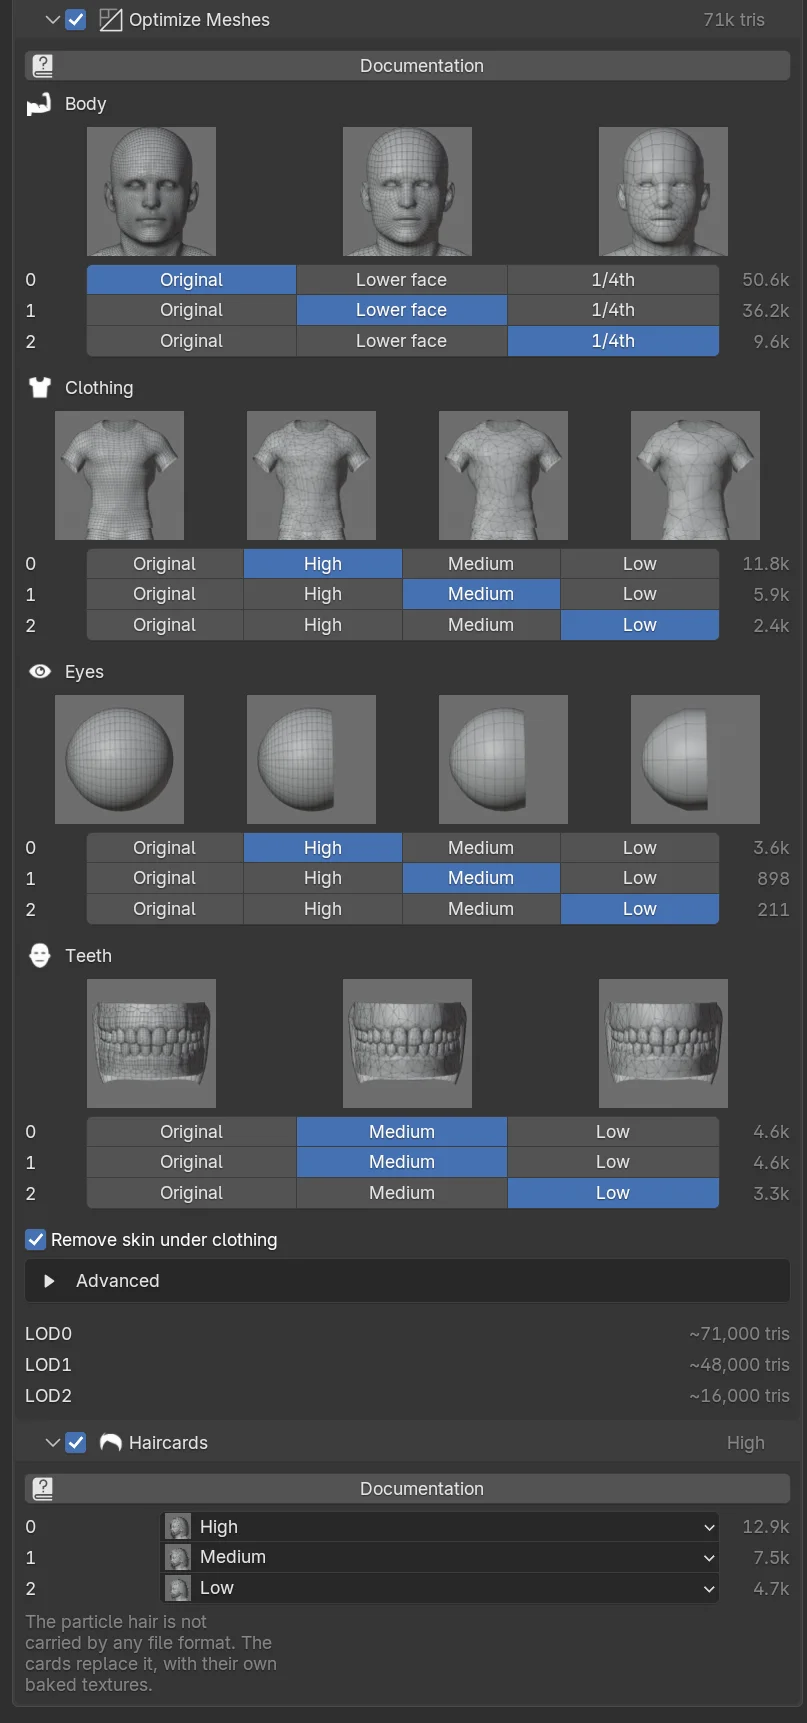The width and height of the screenshot is (807, 1723).
Task: Click the Clothing shirt icon
Action: (x=39, y=388)
